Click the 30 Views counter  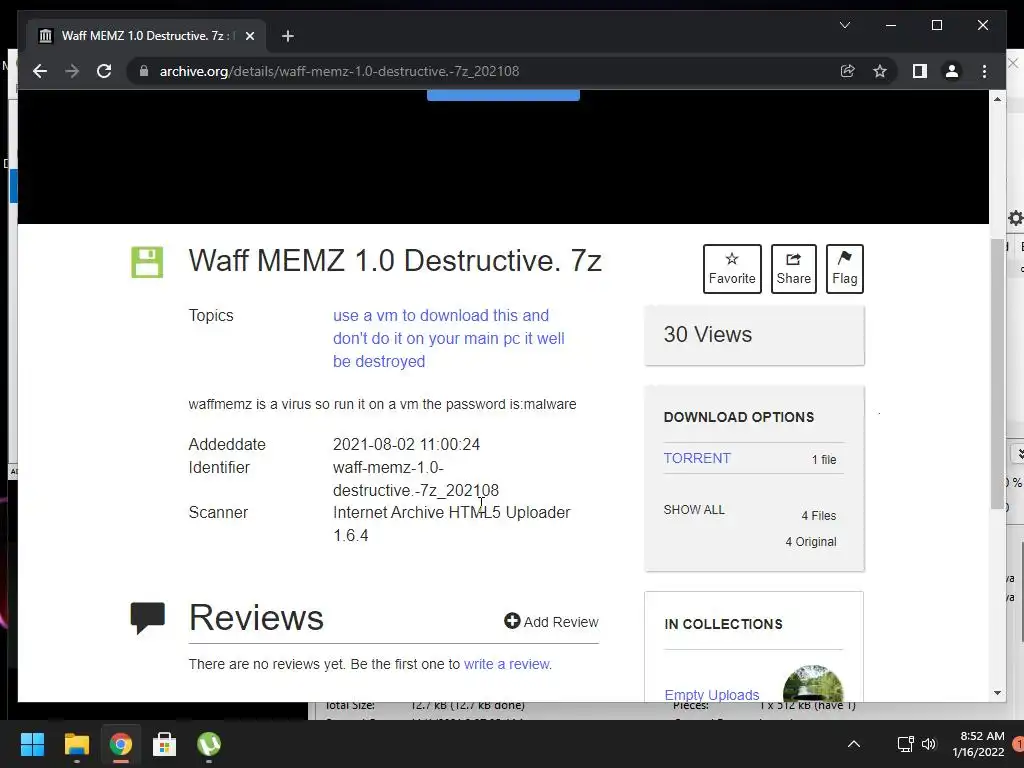(708, 334)
